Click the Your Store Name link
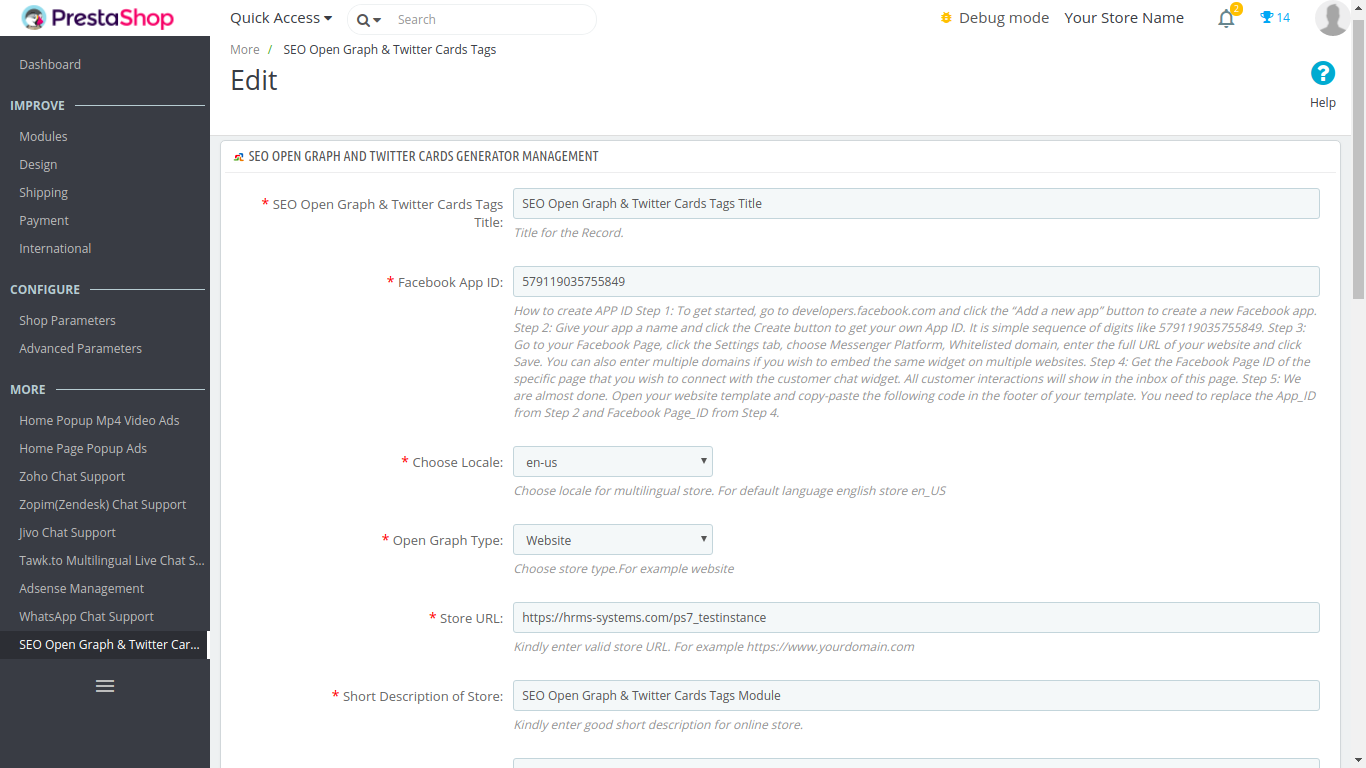The width and height of the screenshot is (1366, 768). point(1123,18)
